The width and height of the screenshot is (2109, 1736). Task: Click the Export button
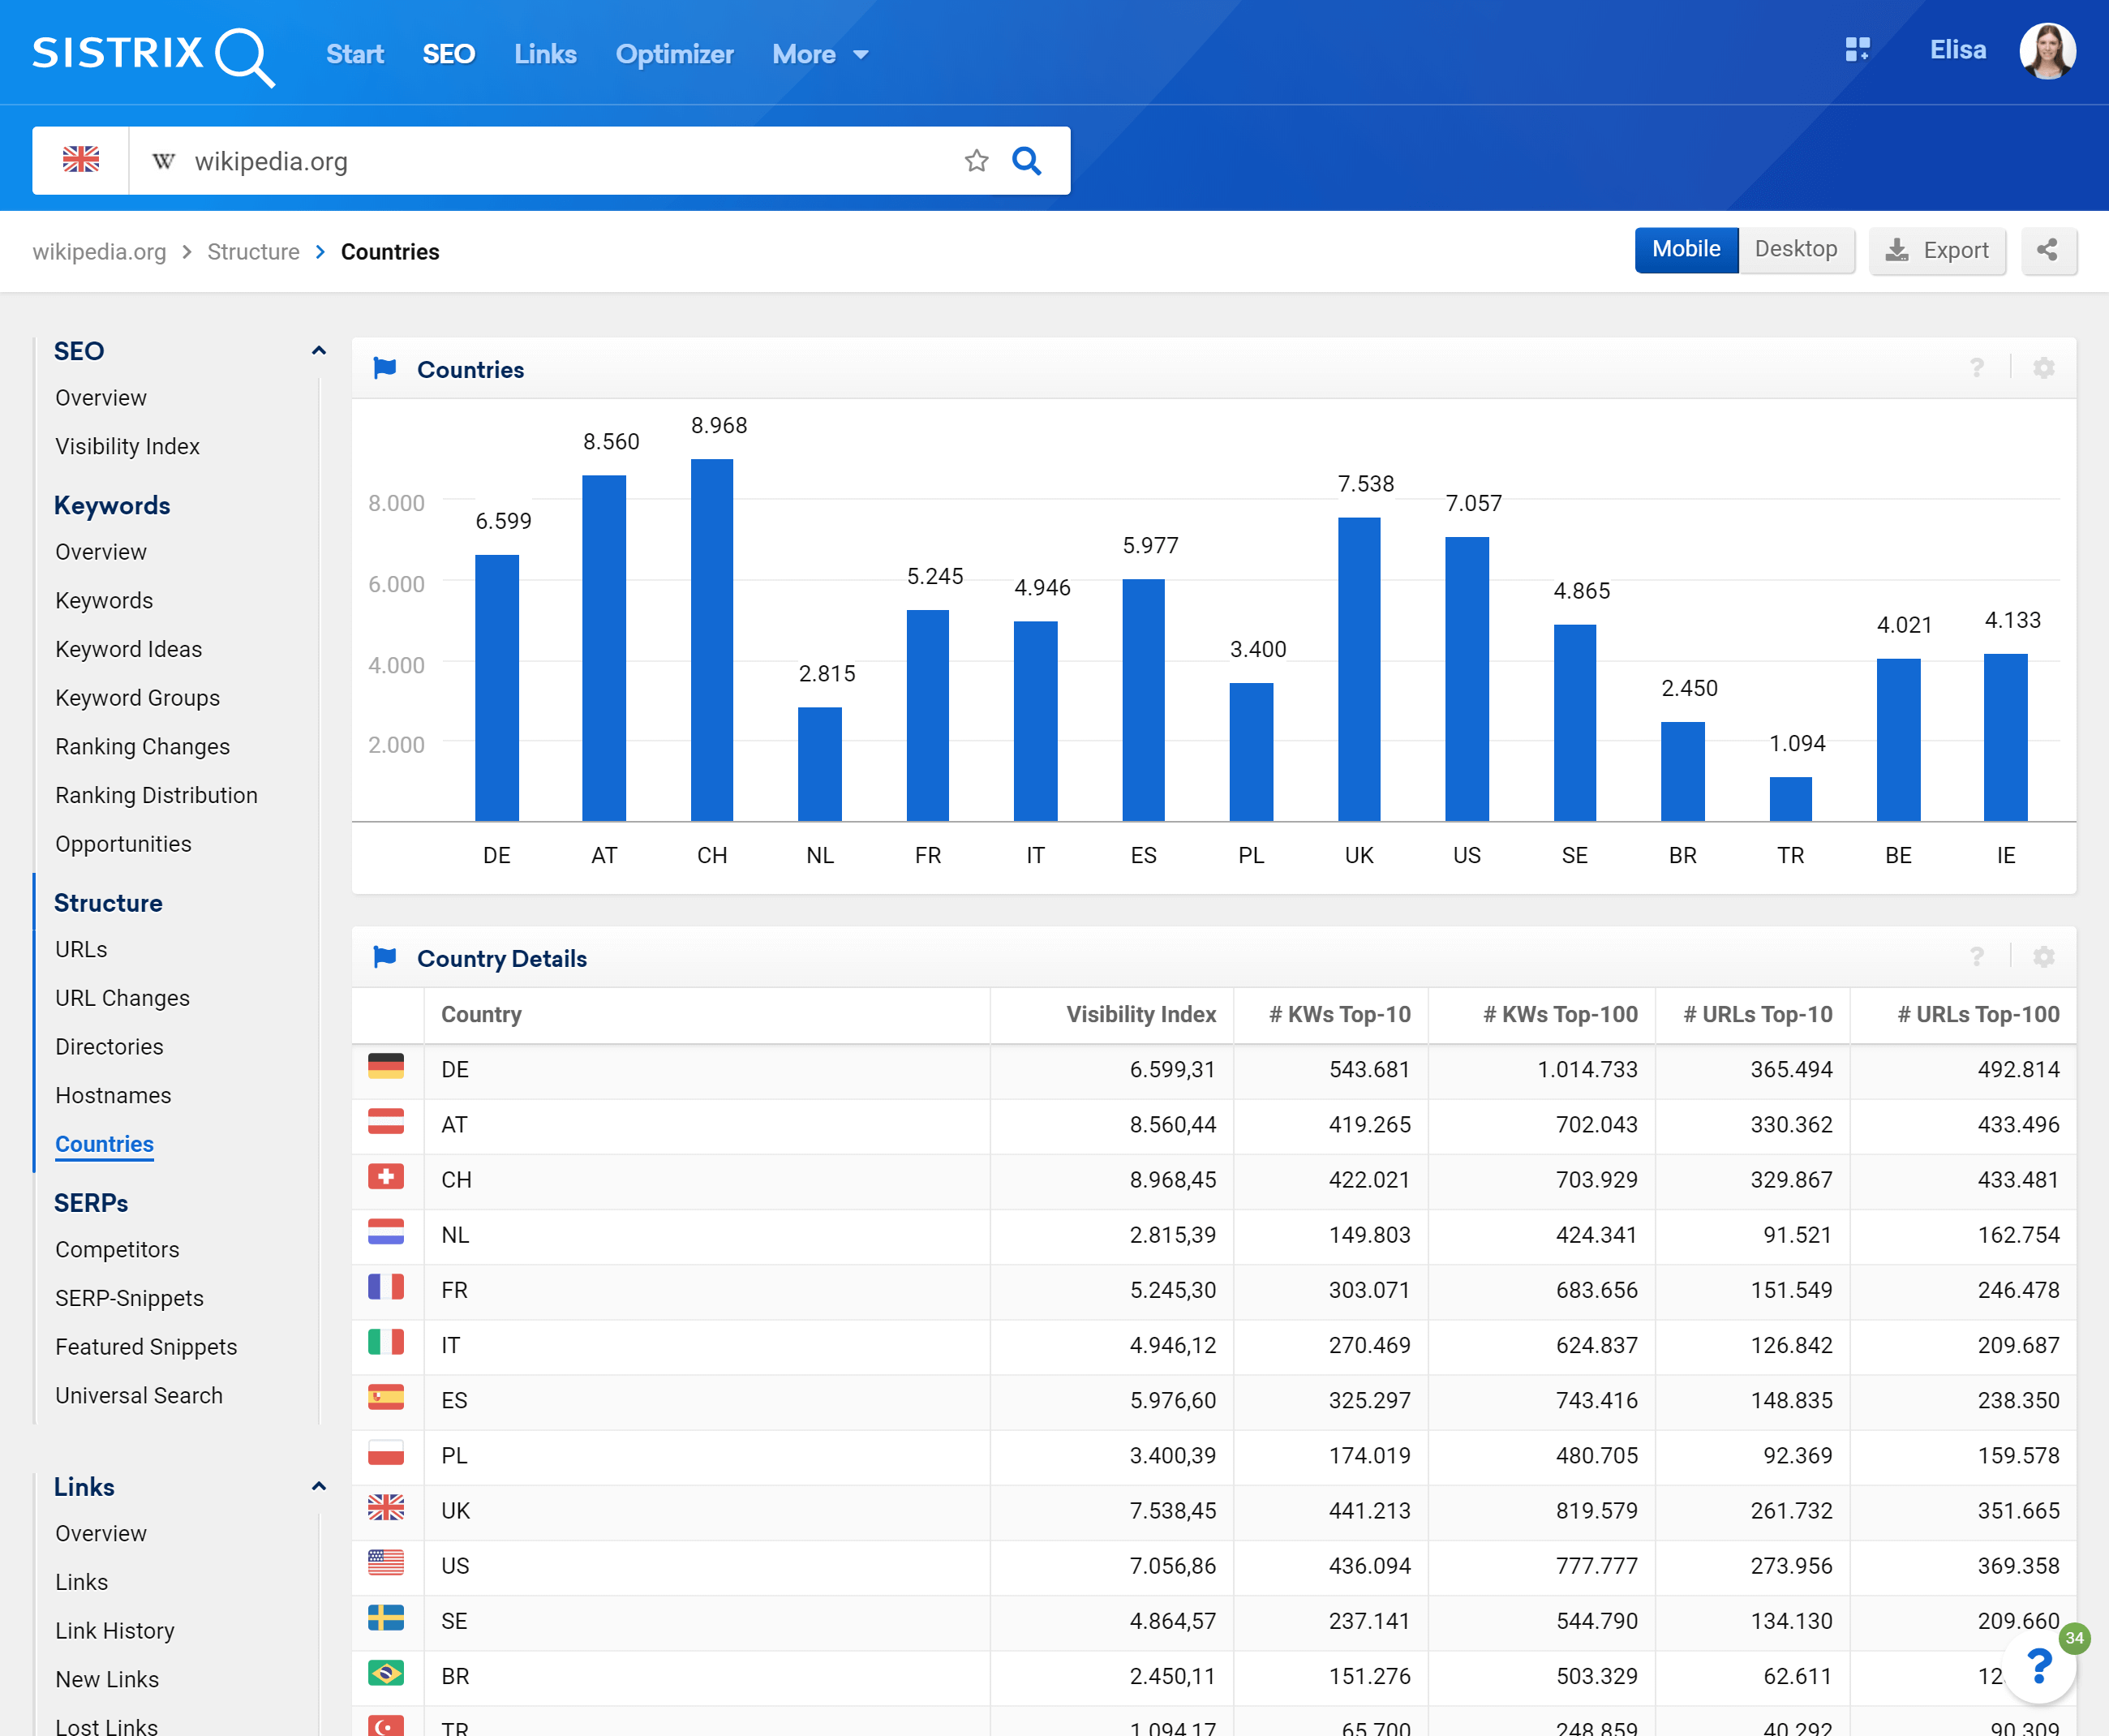point(1937,250)
